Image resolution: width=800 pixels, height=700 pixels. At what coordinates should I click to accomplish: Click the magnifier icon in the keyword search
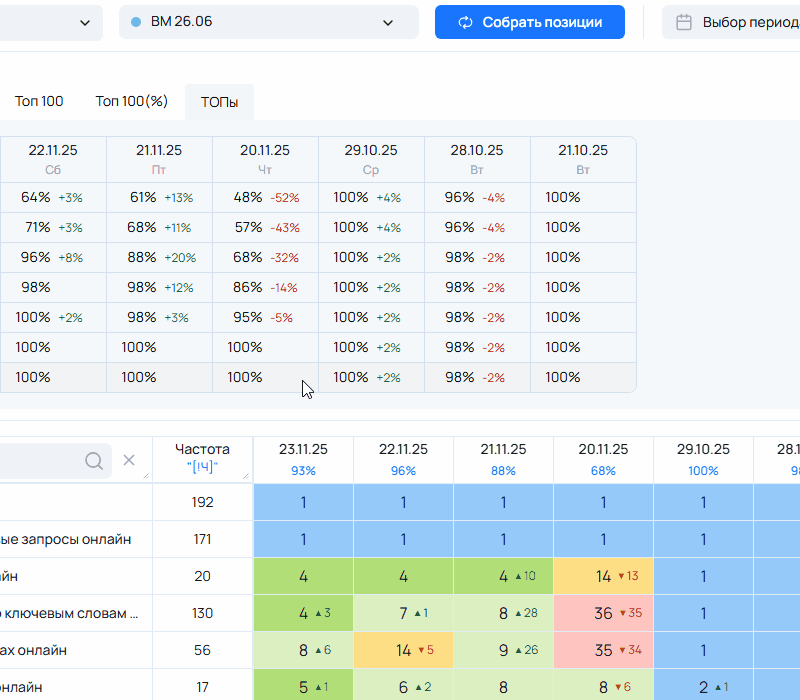94,460
